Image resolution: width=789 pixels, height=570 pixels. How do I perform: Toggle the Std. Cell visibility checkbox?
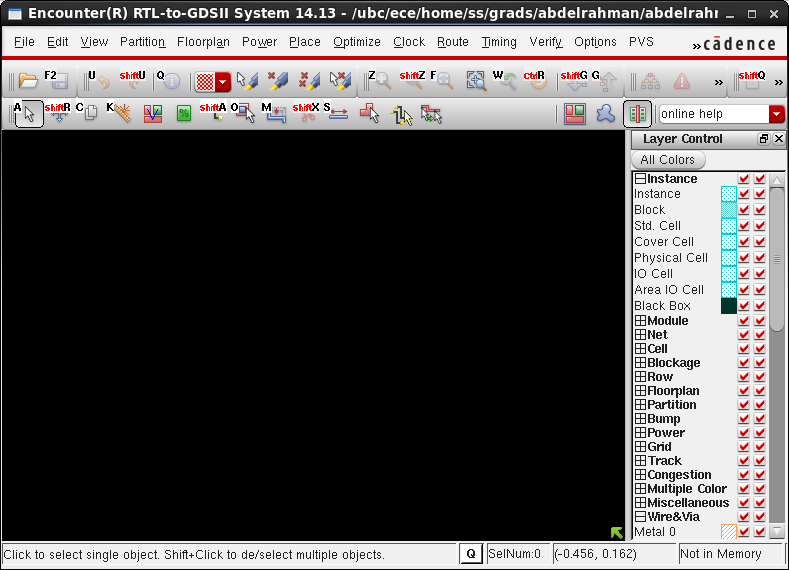(744, 226)
